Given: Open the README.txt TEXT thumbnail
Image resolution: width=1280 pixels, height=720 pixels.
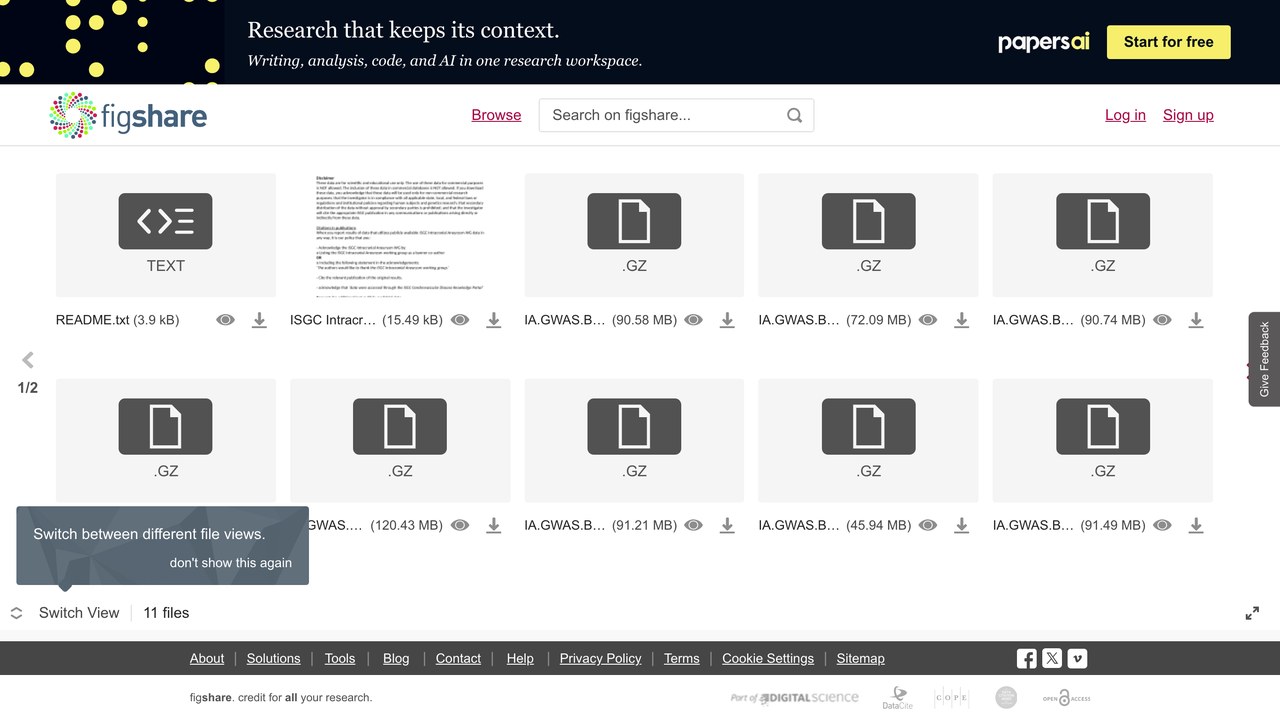Looking at the screenshot, I should pos(166,235).
